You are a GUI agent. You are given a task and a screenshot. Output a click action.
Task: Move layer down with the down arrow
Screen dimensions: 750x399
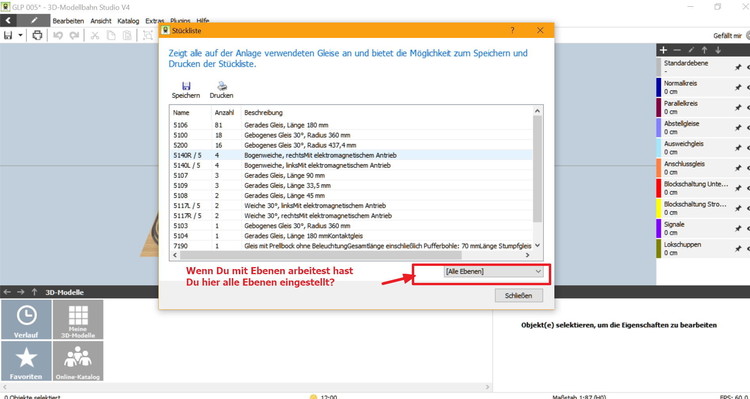coord(718,50)
